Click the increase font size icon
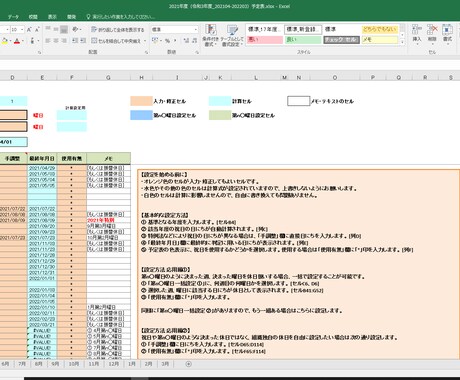 pos(29,30)
